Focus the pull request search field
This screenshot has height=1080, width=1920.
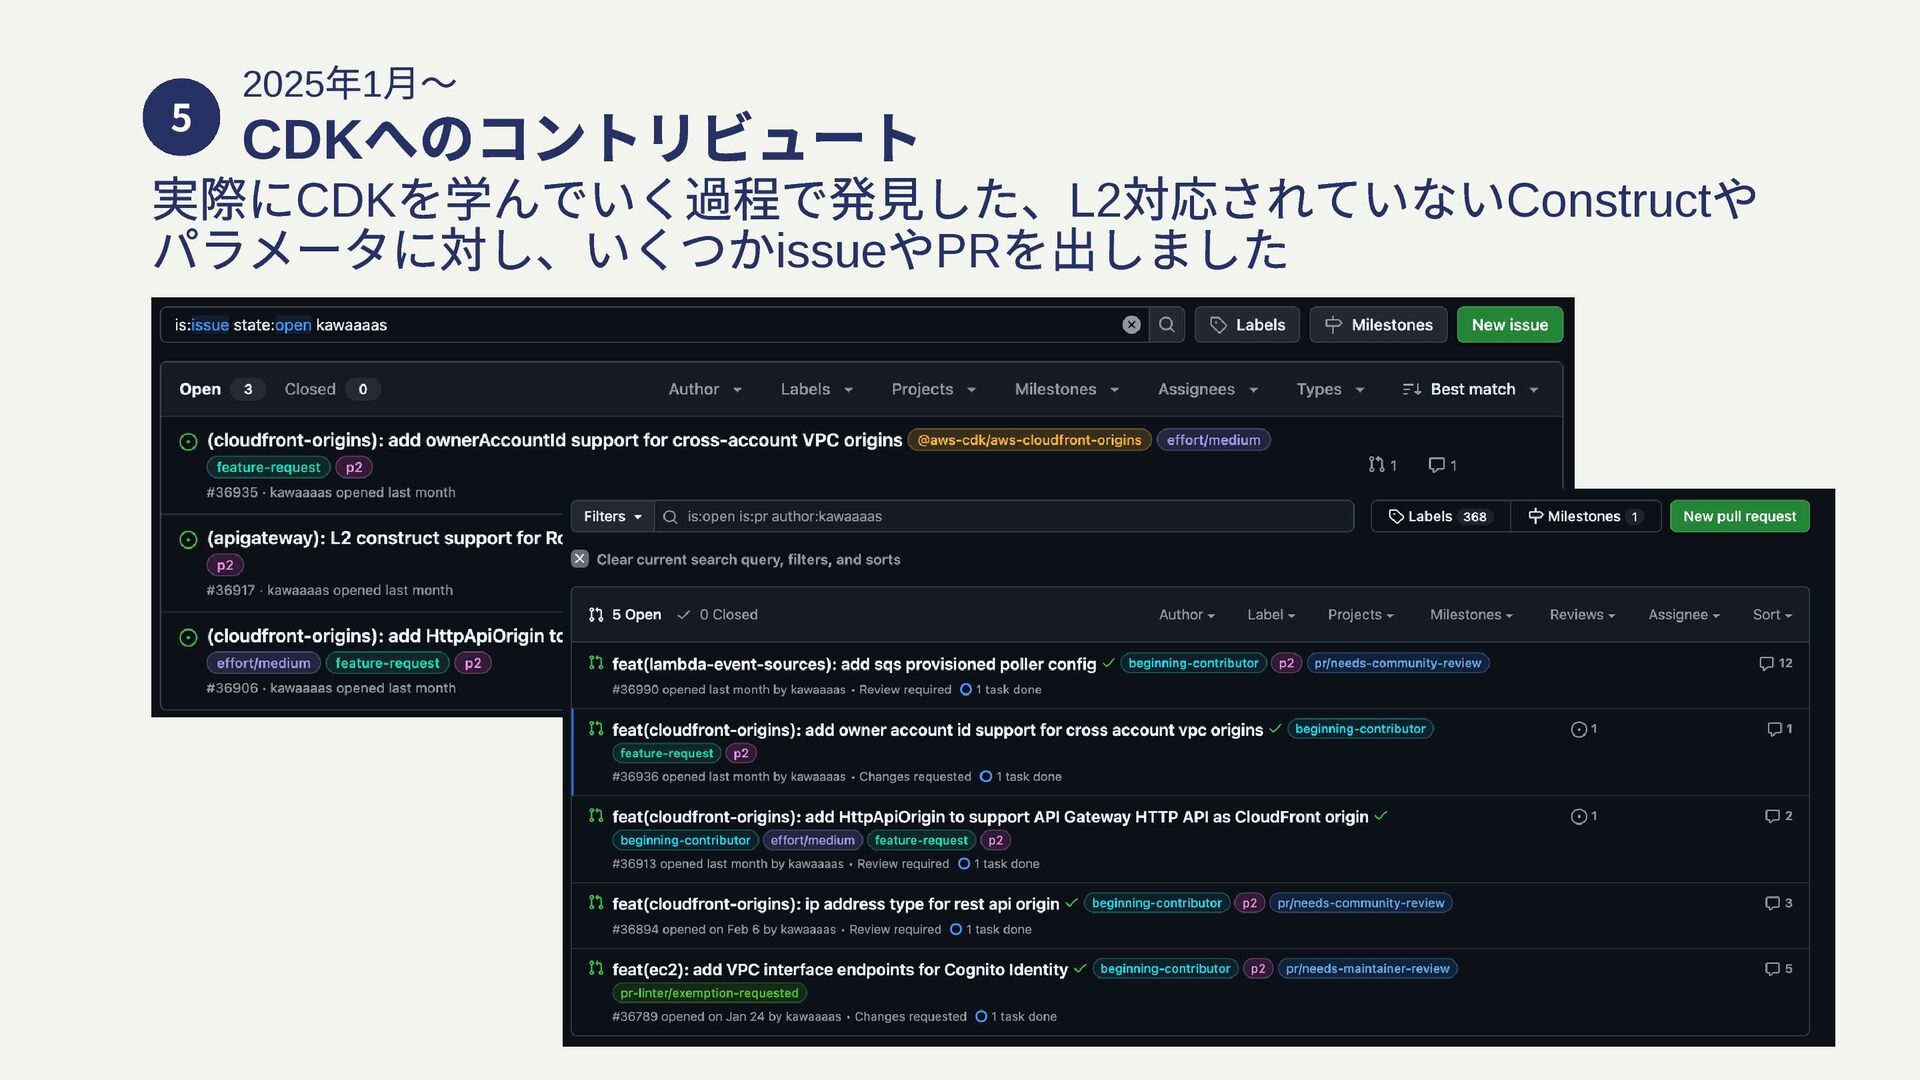1010,516
